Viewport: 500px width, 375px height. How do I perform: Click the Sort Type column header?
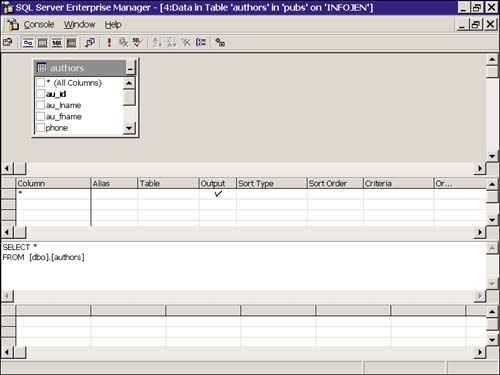(x=271, y=183)
